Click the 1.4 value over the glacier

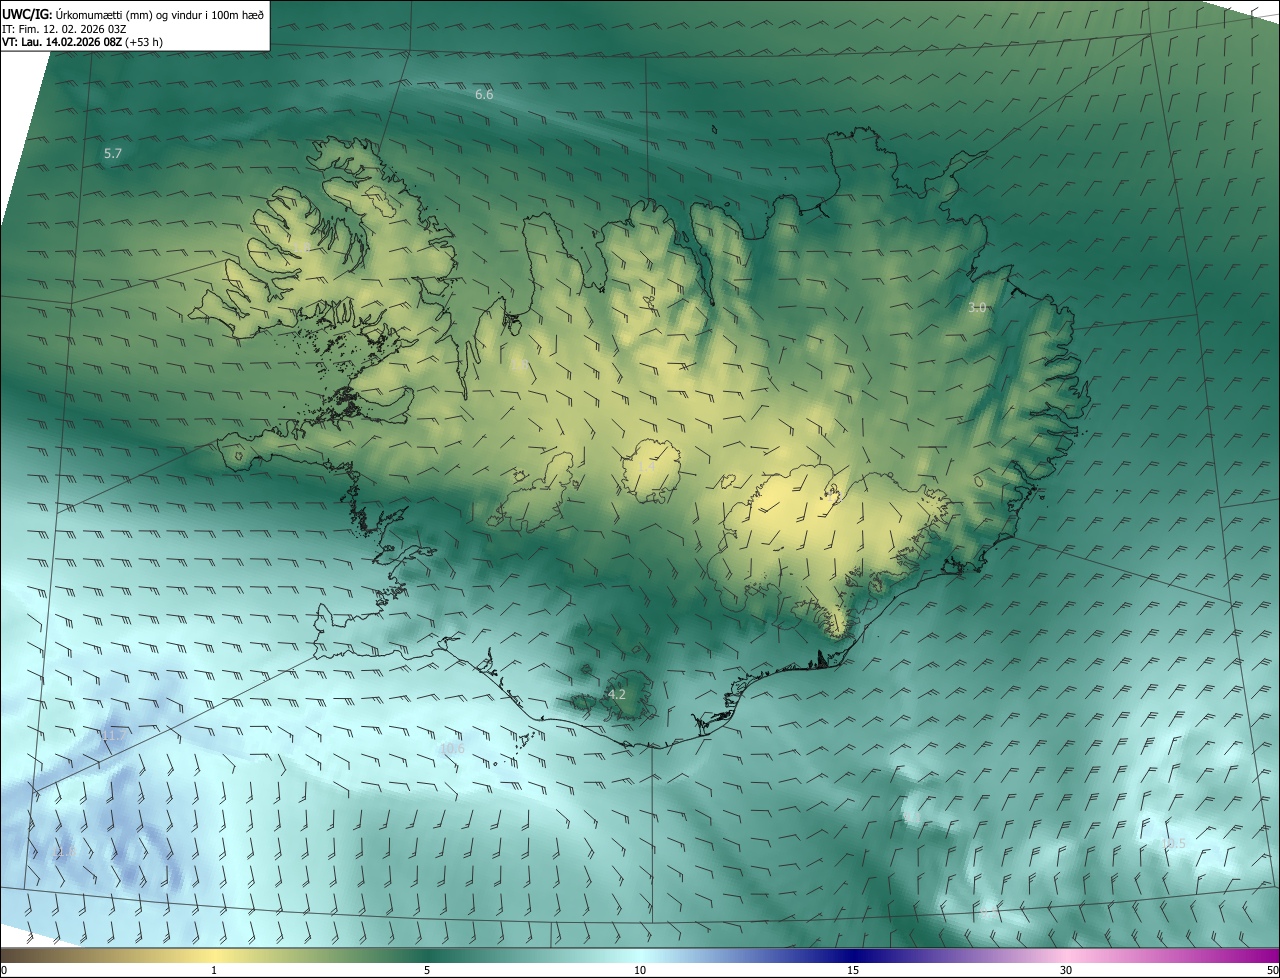pyautogui.click(x=646, y=467)
